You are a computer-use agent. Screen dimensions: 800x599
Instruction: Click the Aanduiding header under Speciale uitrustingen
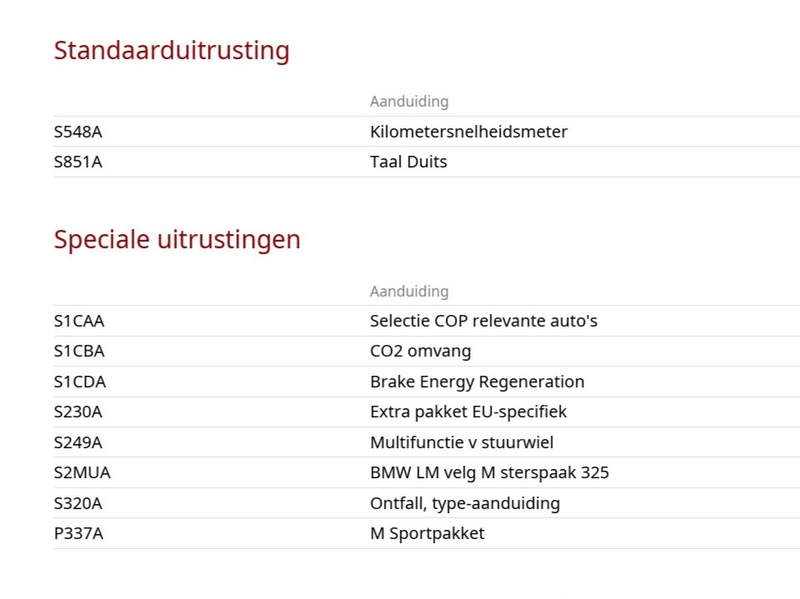coord(409,291)
